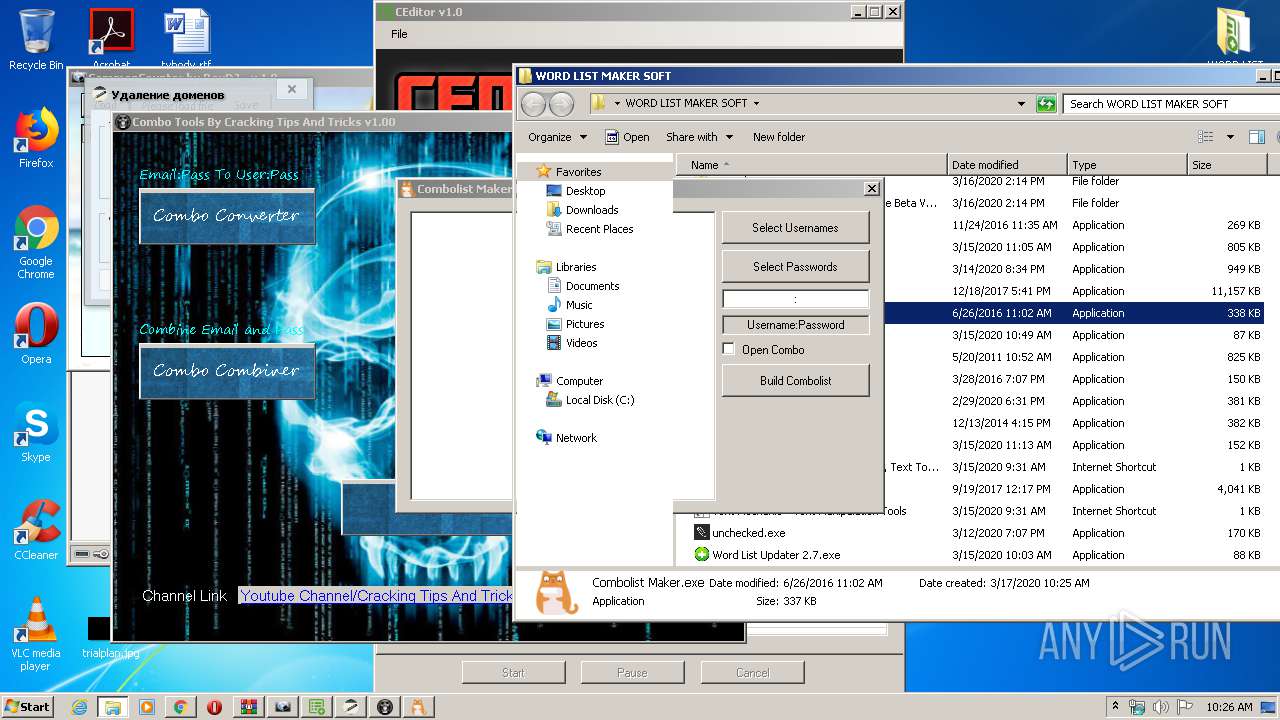Click the Internet Explorer taskbar icon
Image resolution: width=1280 pixels, height=720 pixels.
[79, 707]
